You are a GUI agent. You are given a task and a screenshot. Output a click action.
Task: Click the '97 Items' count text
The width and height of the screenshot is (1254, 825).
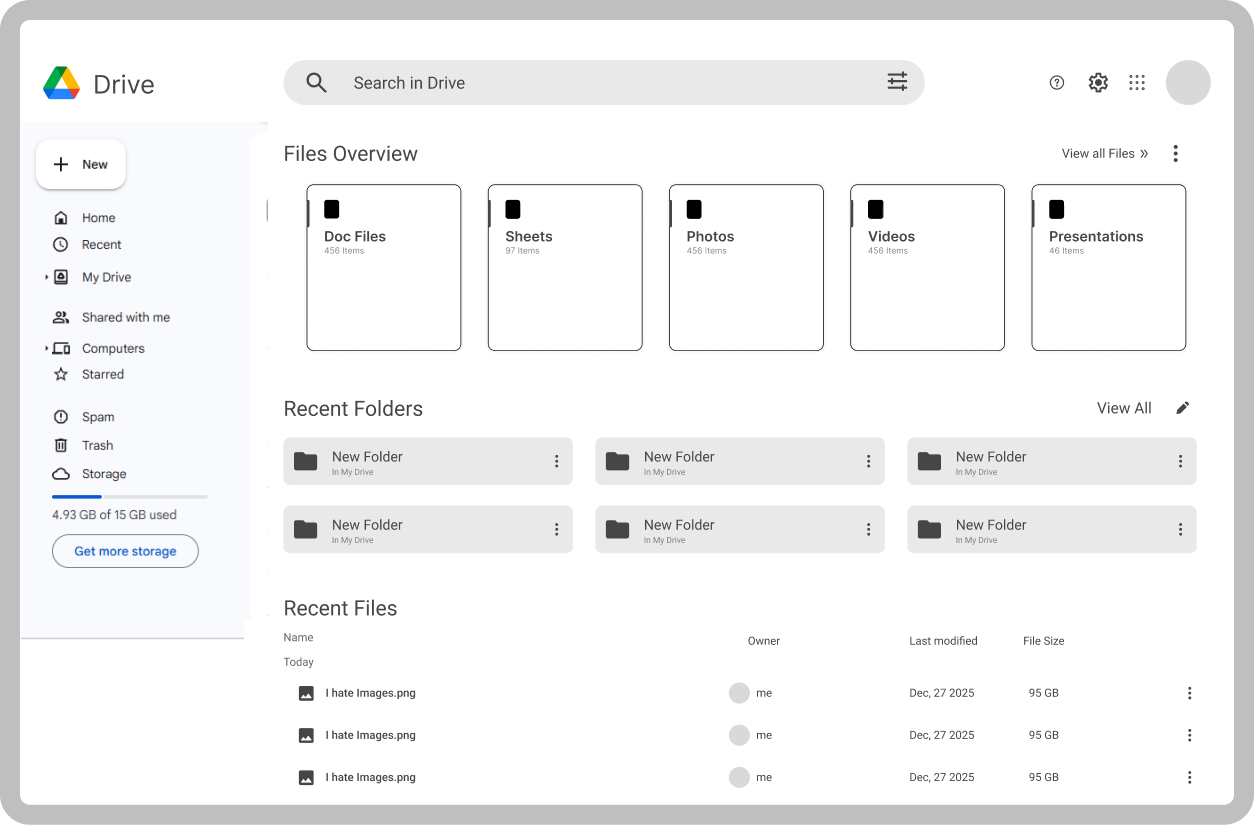tap(522, 251)
